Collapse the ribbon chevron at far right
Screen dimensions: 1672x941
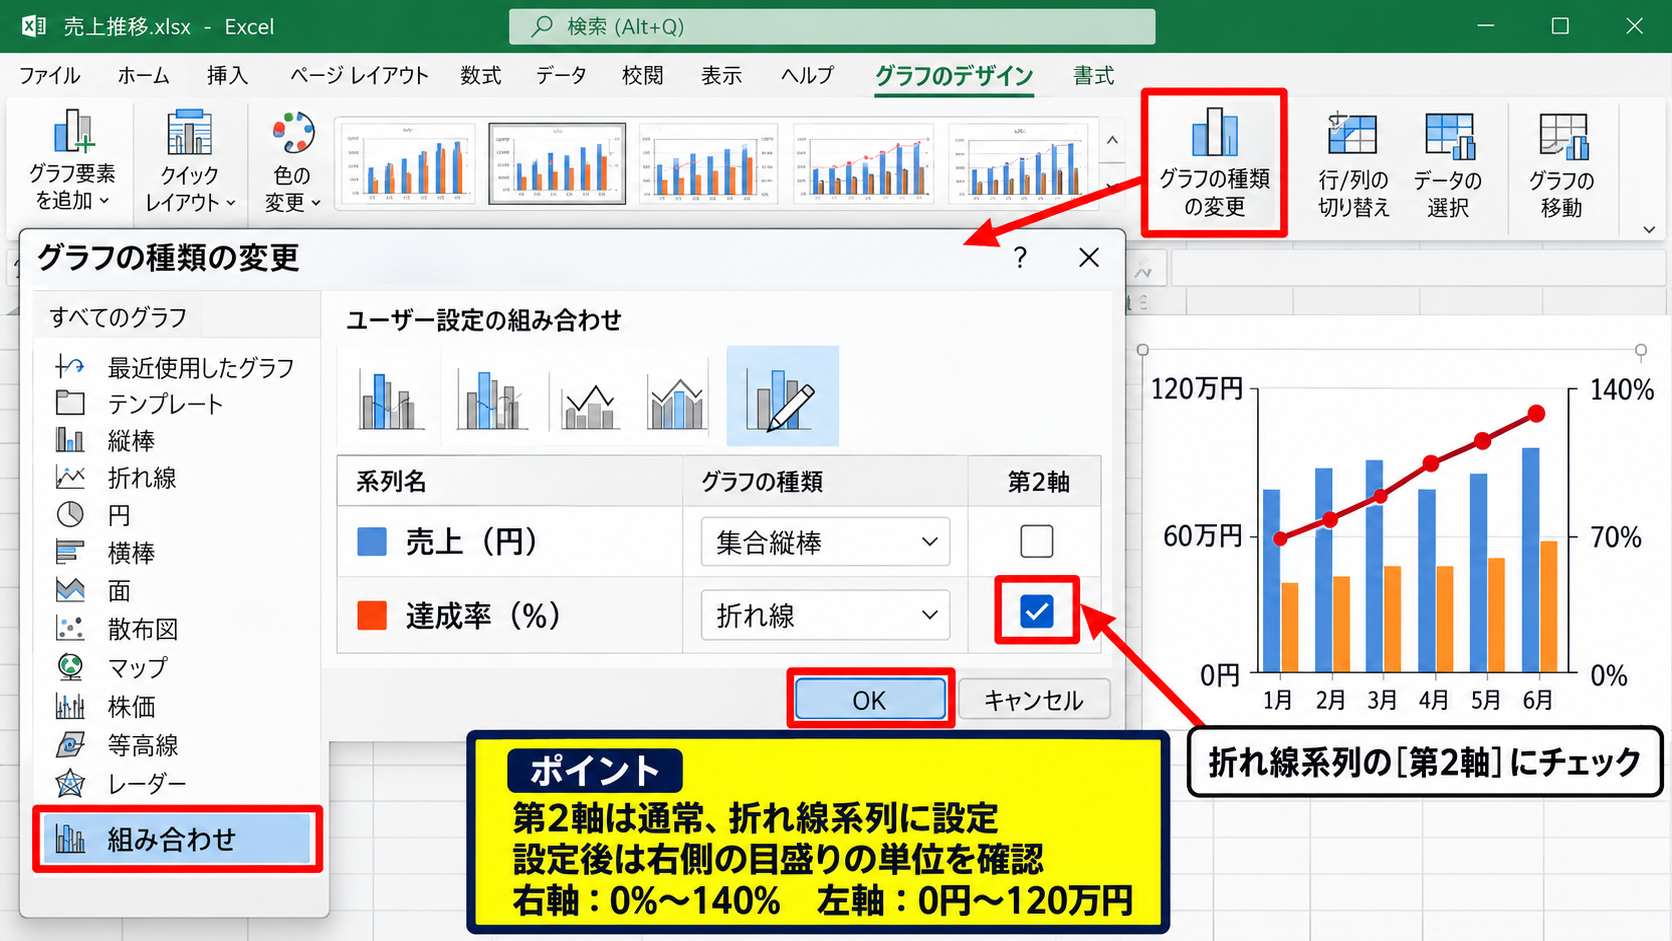point(1649,229)
